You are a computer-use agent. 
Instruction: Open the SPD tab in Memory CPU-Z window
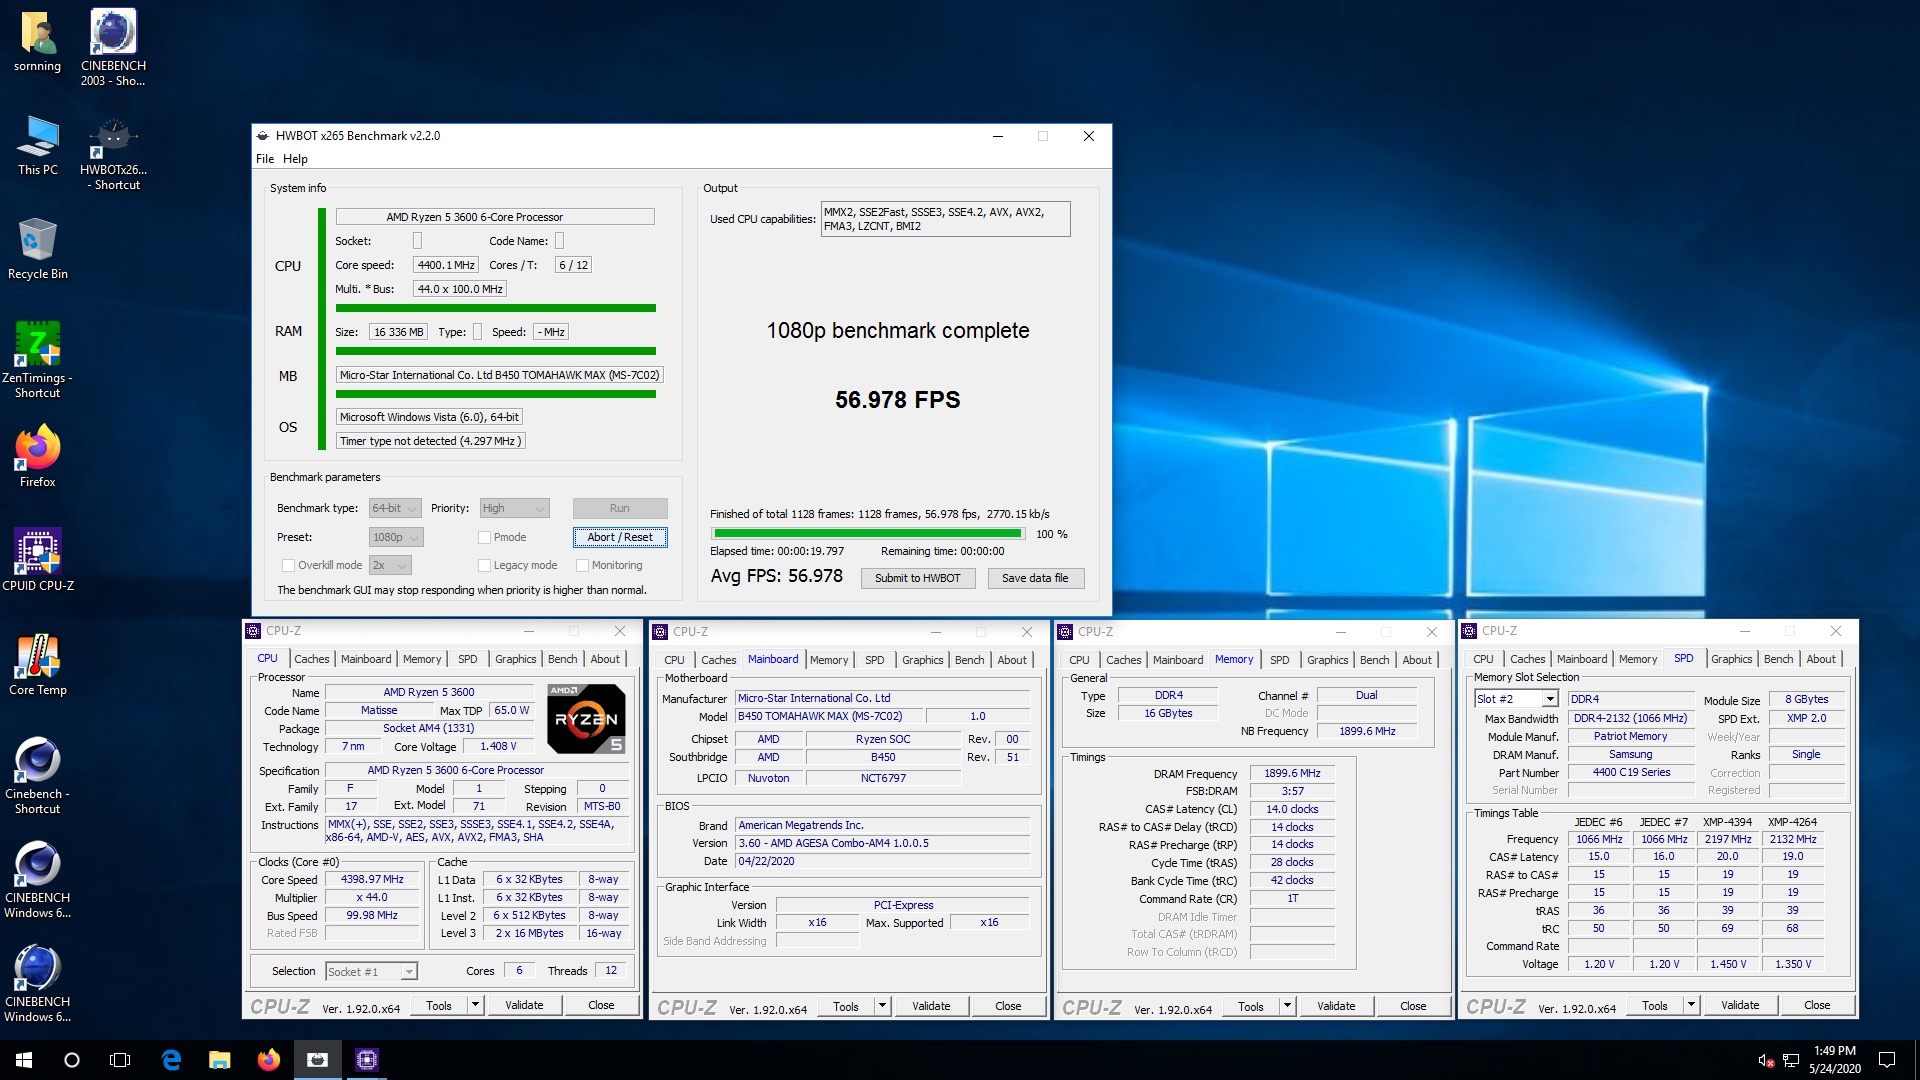[x=1279, y=660]
